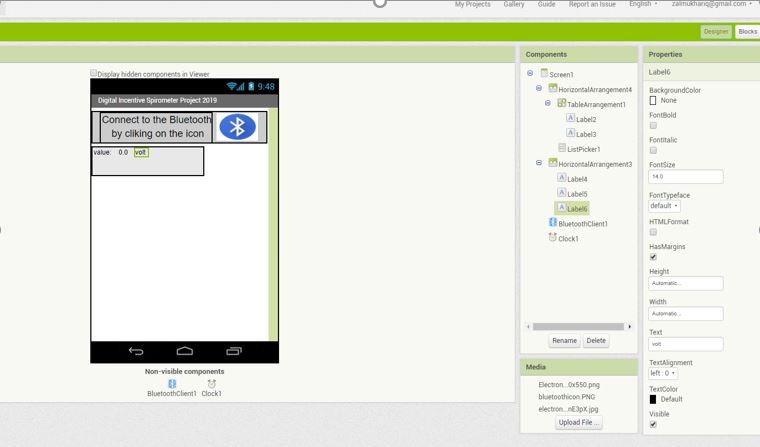Toggle the FontItalic checkbox
Image resolution: width=760 pixels, height=447 pixels.
[x=653, y=150]
